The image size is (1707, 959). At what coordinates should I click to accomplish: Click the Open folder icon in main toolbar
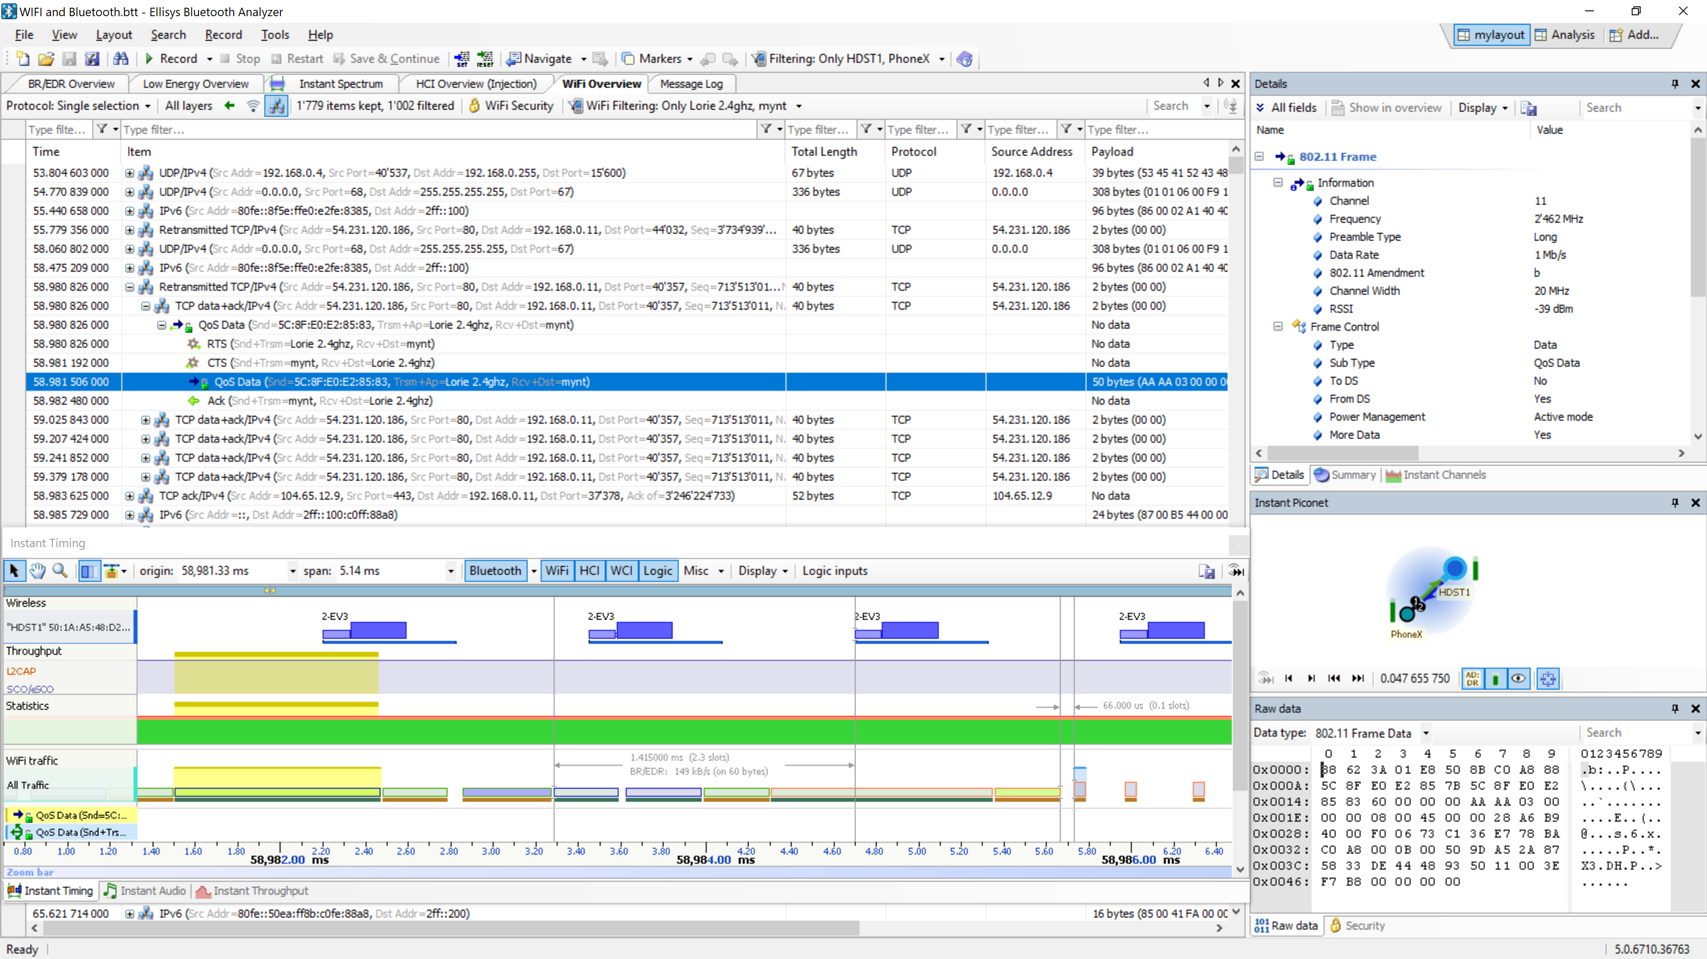point(46,59)
